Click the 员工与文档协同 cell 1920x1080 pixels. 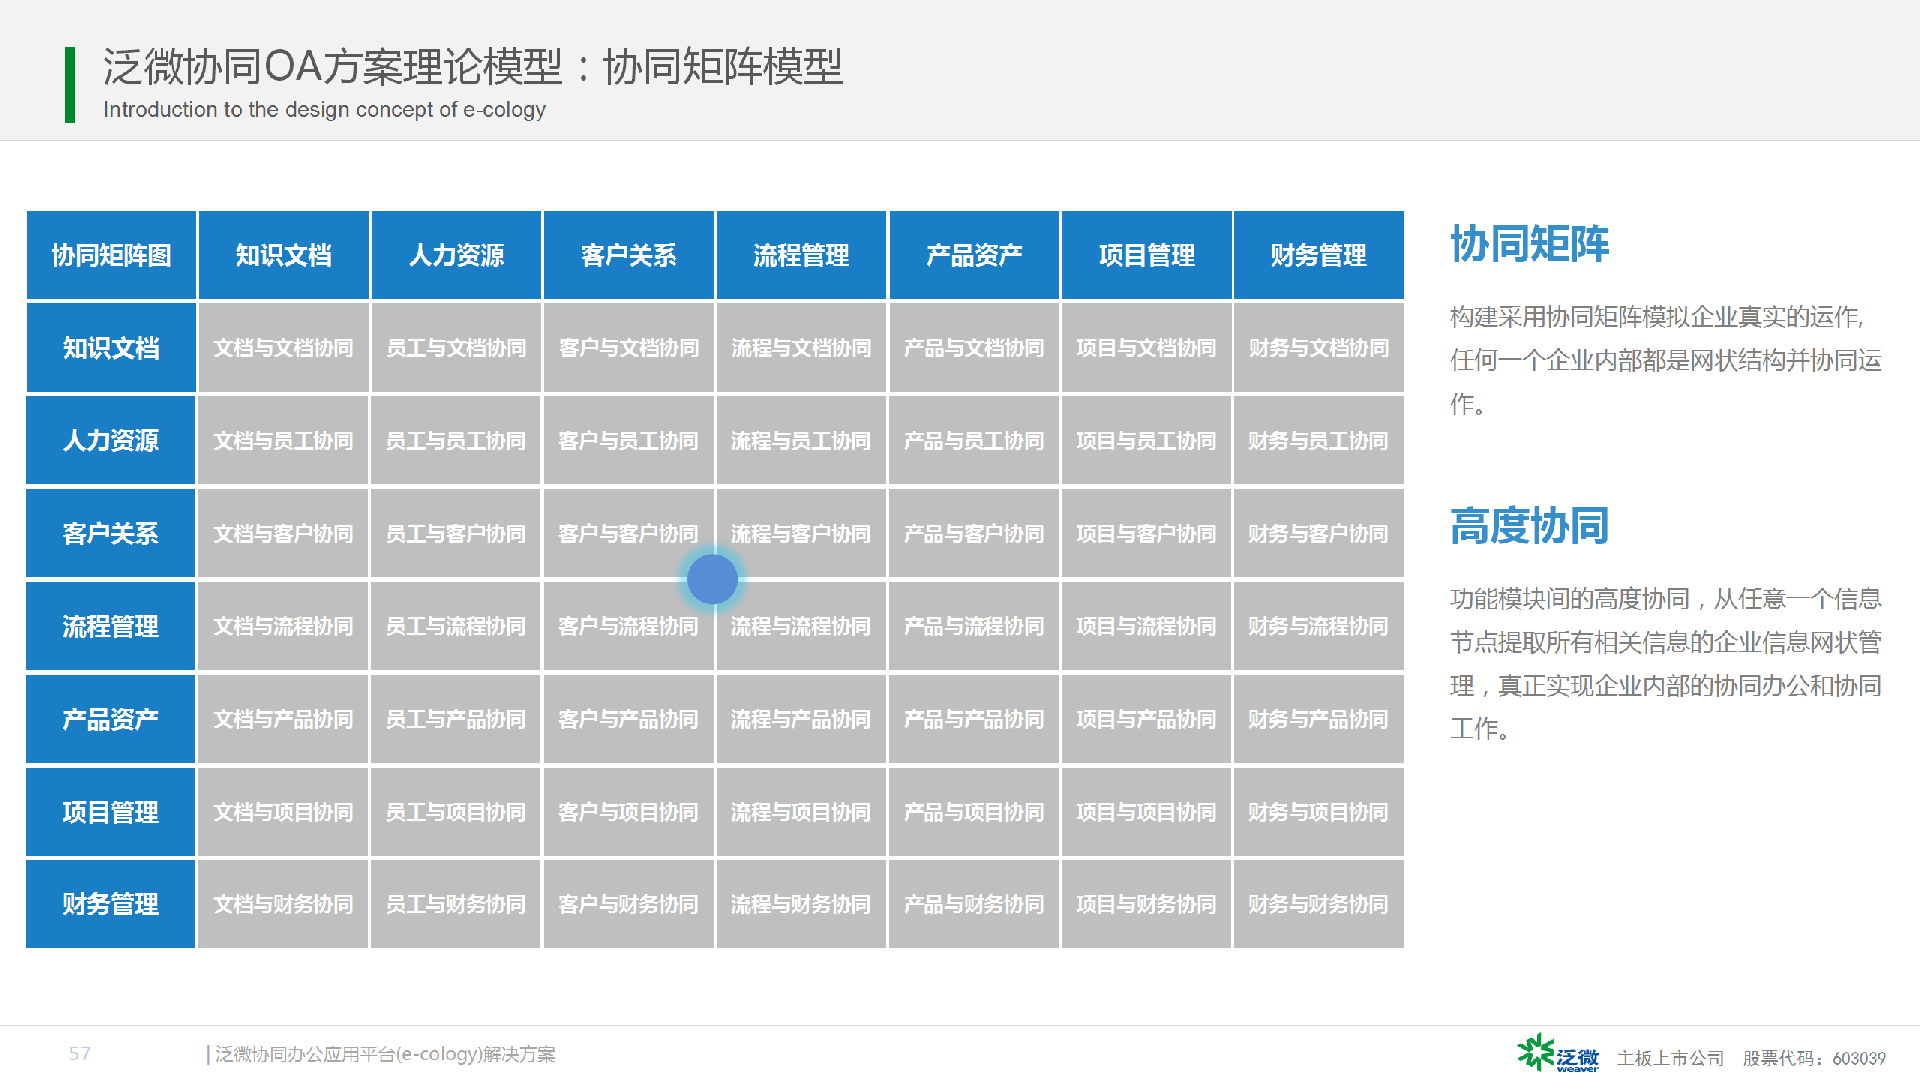pos(456,348)
